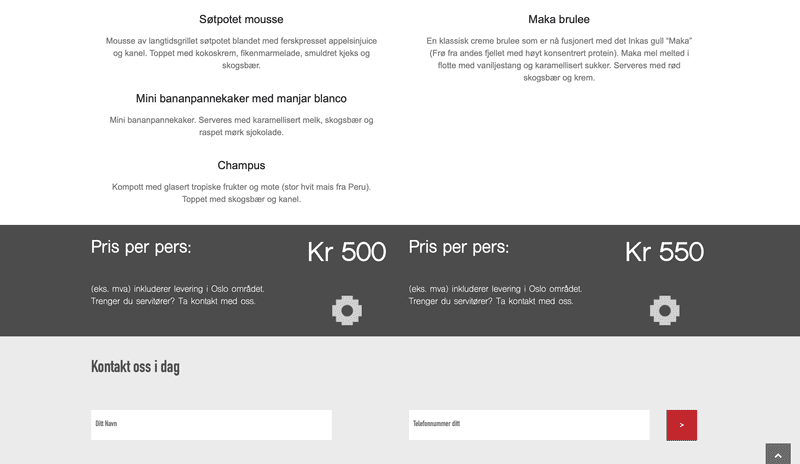
Task: Click the Maka brulee description paragraph
Action: pyautogui.click(x=559, y=59)
